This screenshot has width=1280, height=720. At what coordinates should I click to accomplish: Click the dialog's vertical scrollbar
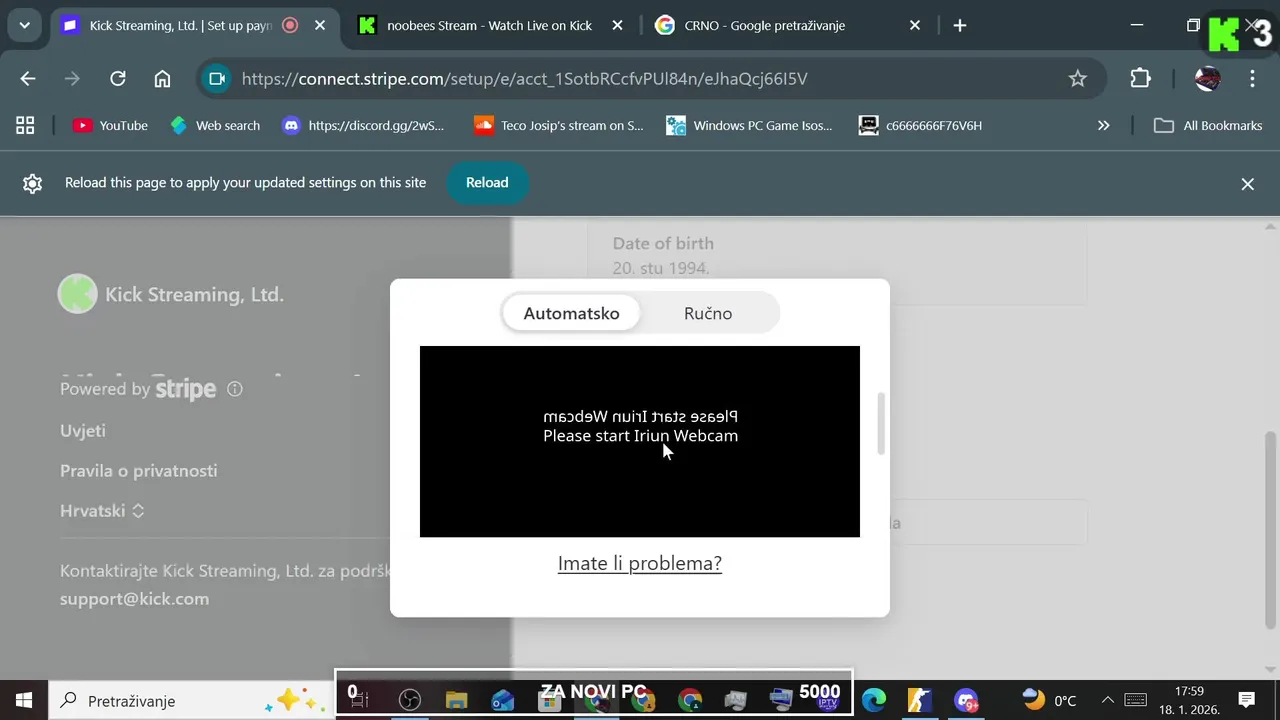click(x=881, y=424)
